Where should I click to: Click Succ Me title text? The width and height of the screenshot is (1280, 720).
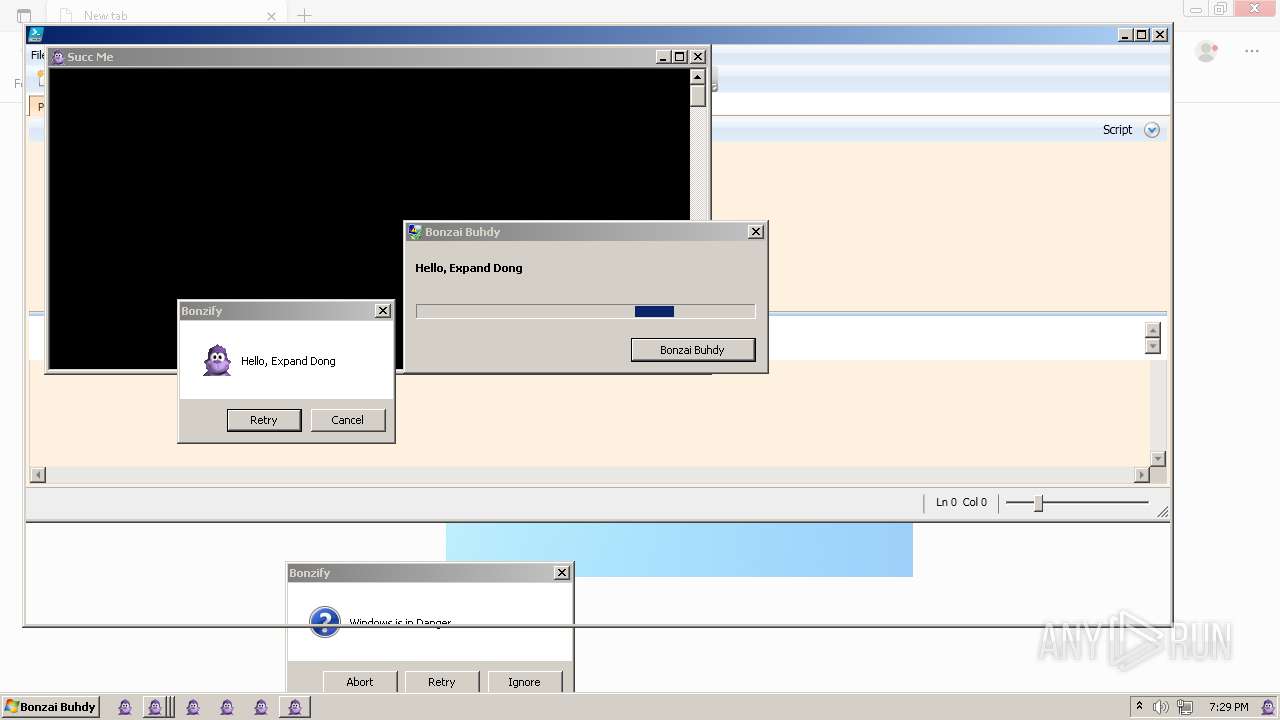click(90, 57)
